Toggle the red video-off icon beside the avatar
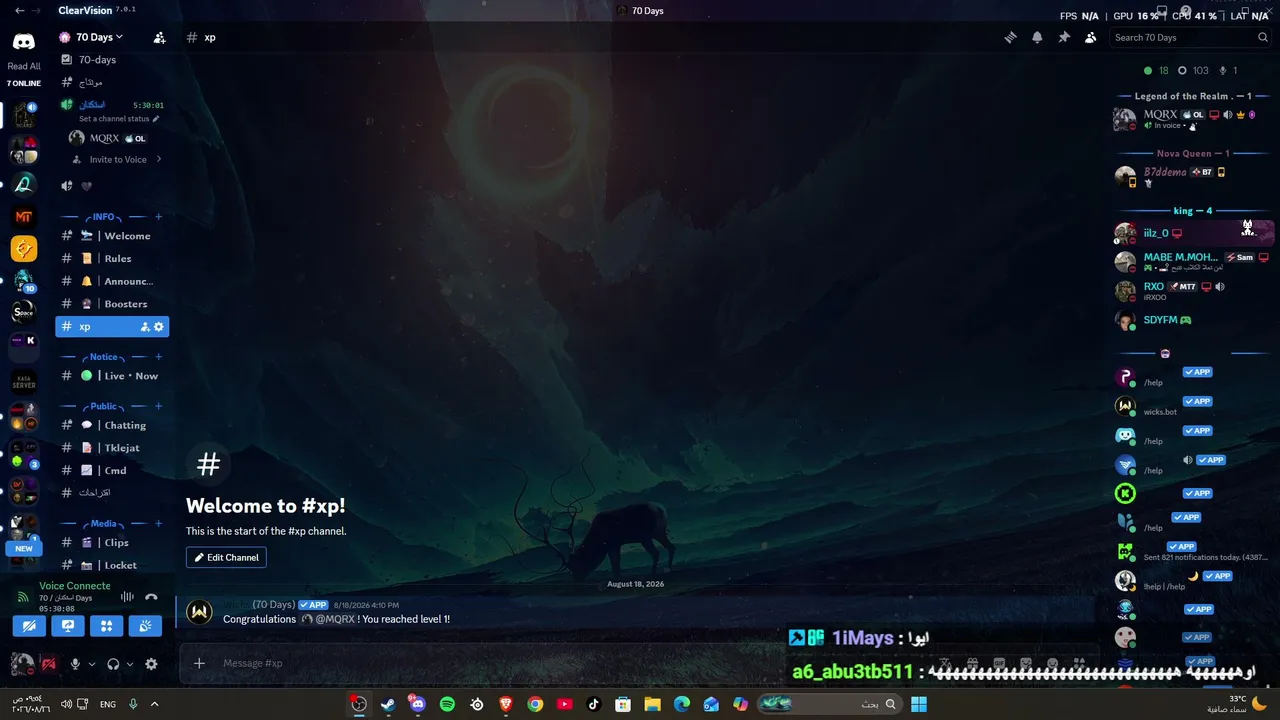1280x720 pixels. 48,664
